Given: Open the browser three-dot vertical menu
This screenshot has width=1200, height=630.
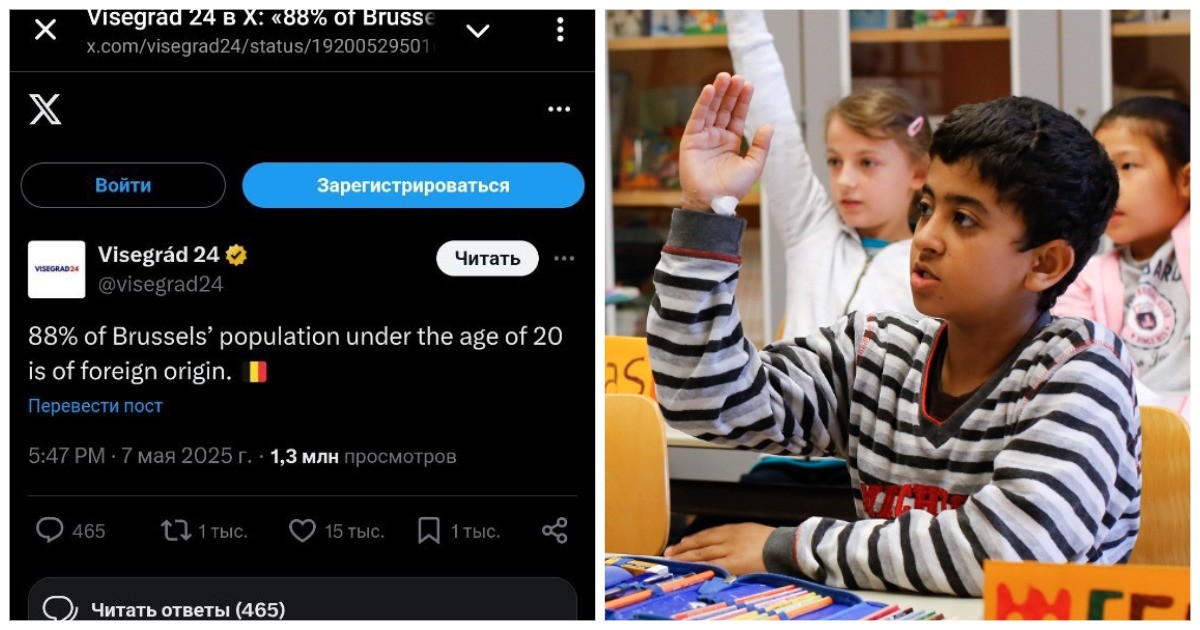Looking at the screenshot, I should pos(560,30).
